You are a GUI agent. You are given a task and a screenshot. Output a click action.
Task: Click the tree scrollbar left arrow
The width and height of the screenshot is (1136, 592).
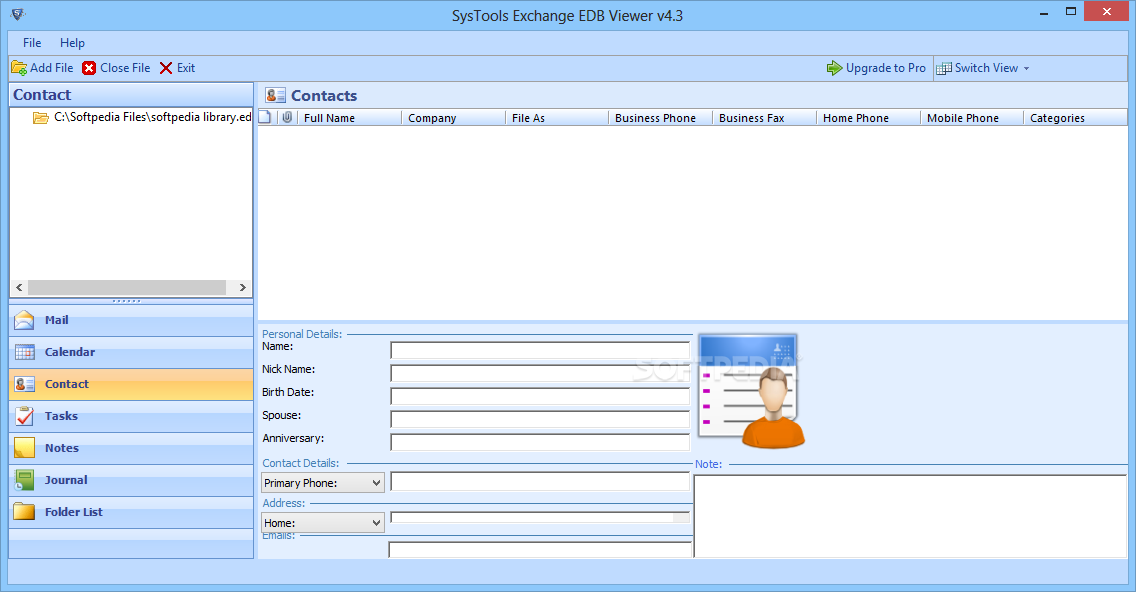(x=19, y=288)
